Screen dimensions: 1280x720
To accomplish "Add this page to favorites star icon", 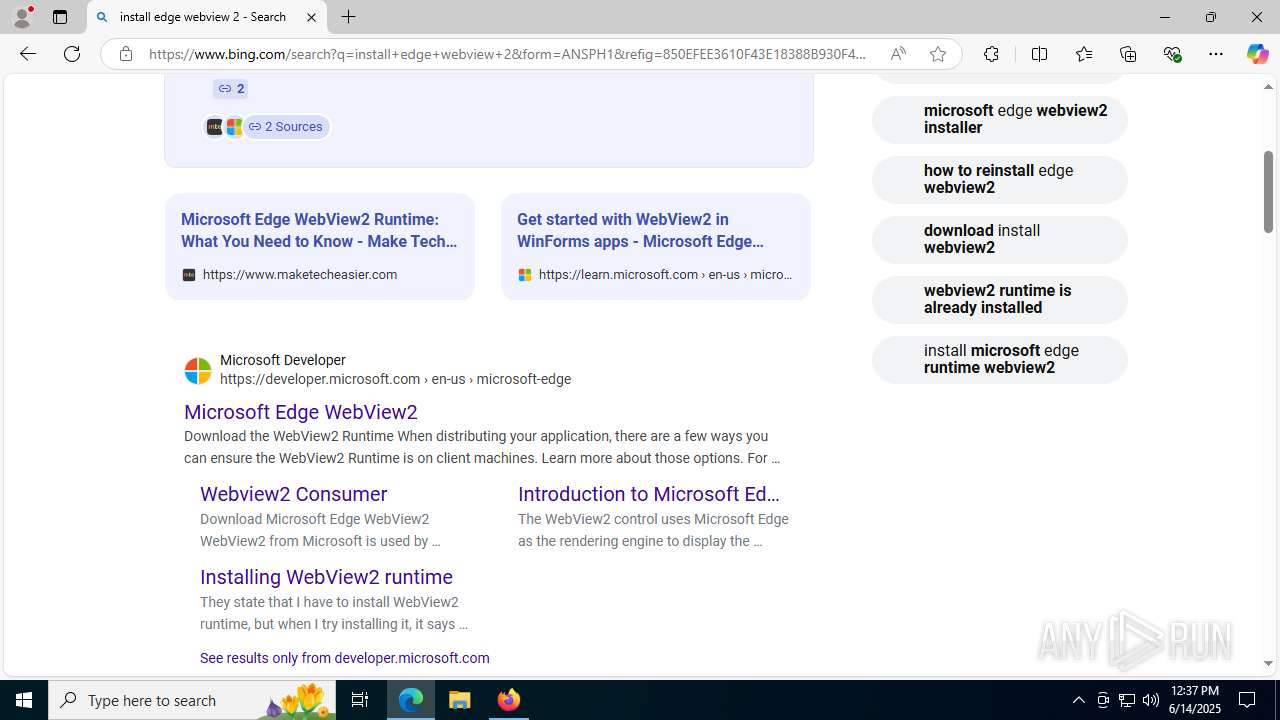I will coord(938,54).
